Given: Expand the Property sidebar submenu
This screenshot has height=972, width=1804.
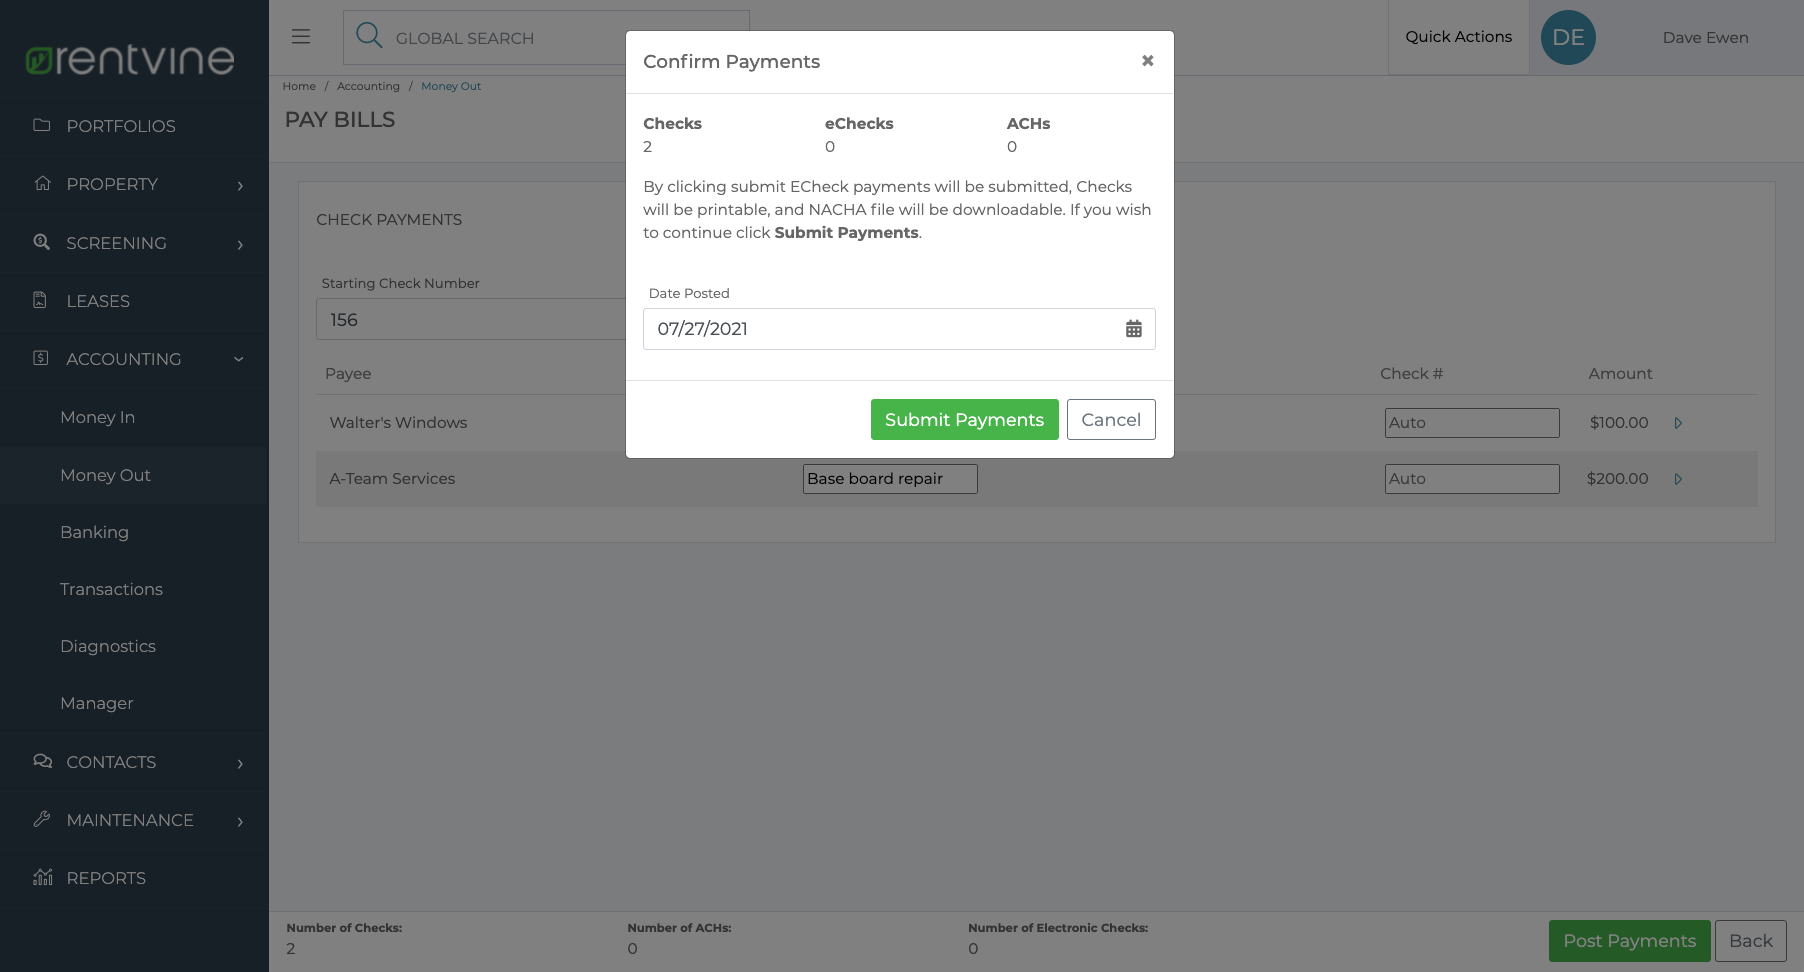Looking at the screenshot, I should [240, 186].
